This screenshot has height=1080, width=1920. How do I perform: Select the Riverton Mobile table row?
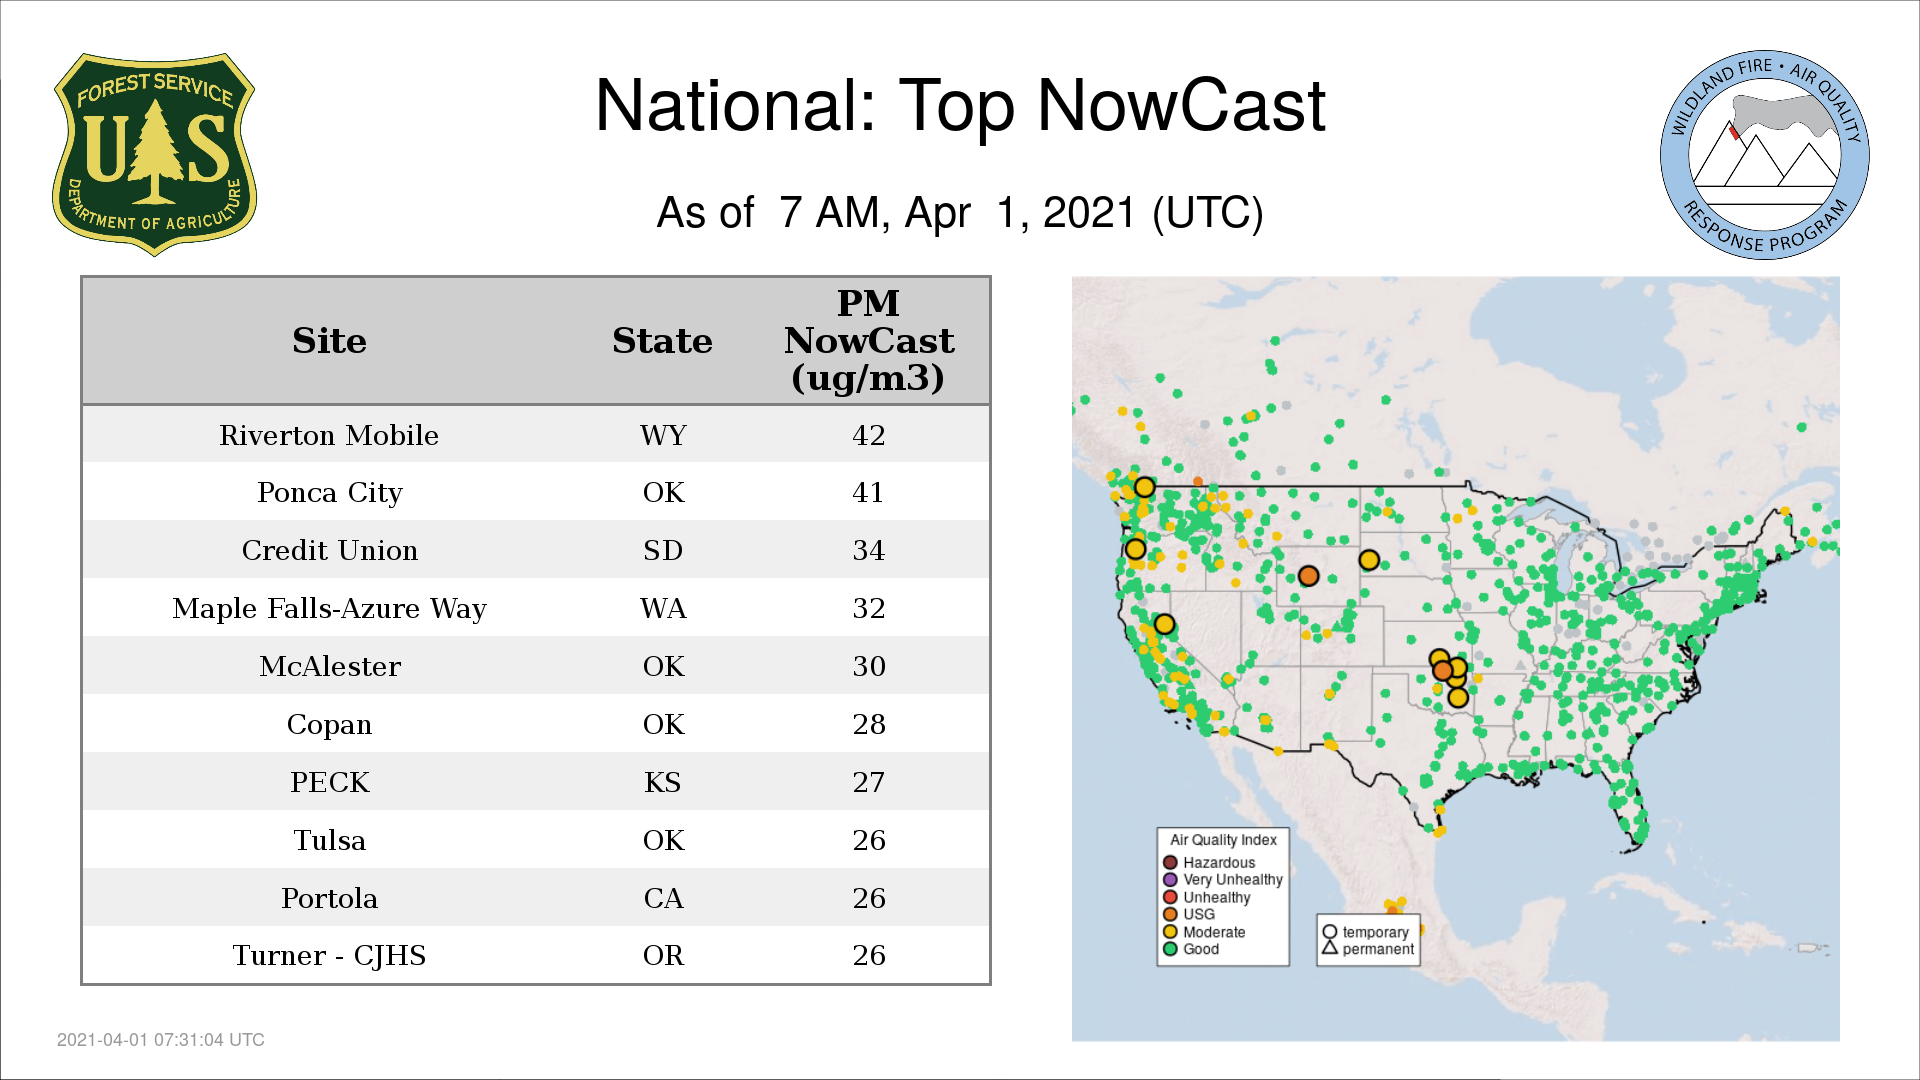point(535,435)
